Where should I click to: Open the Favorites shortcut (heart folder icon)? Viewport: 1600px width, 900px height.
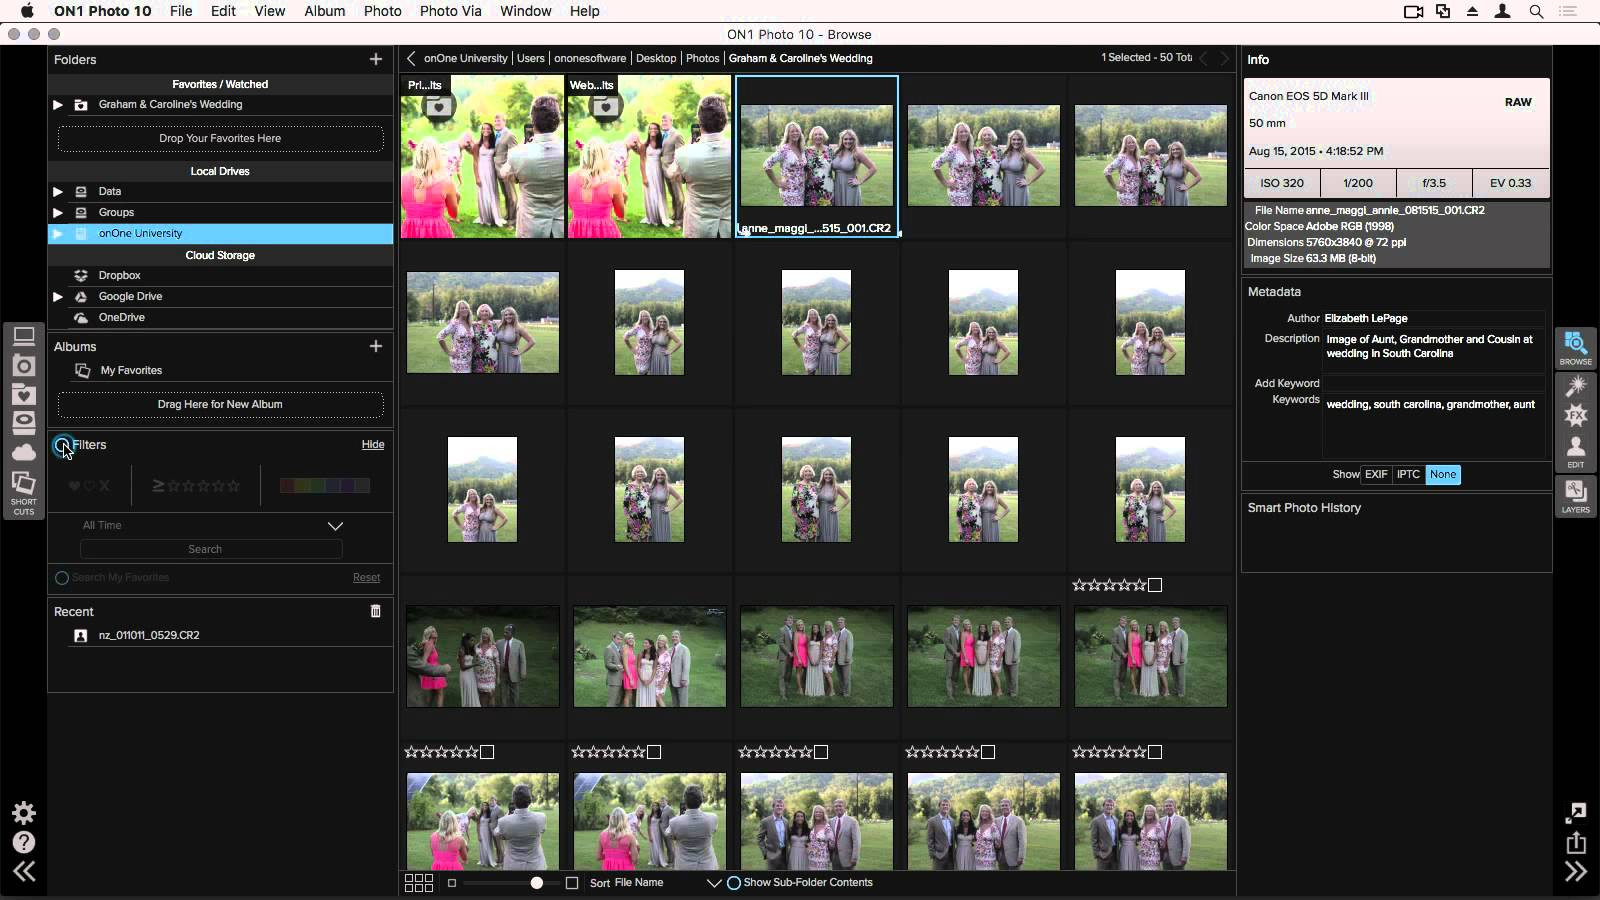click(24, 395)
